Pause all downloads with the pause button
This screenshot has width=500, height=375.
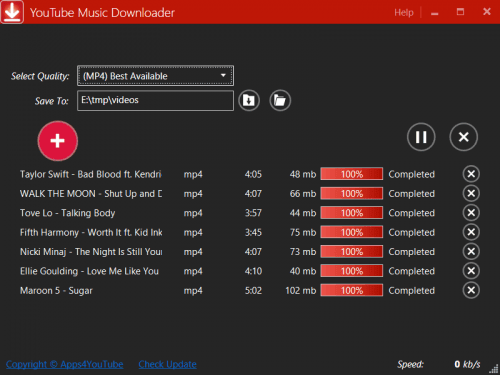[421, 137]
